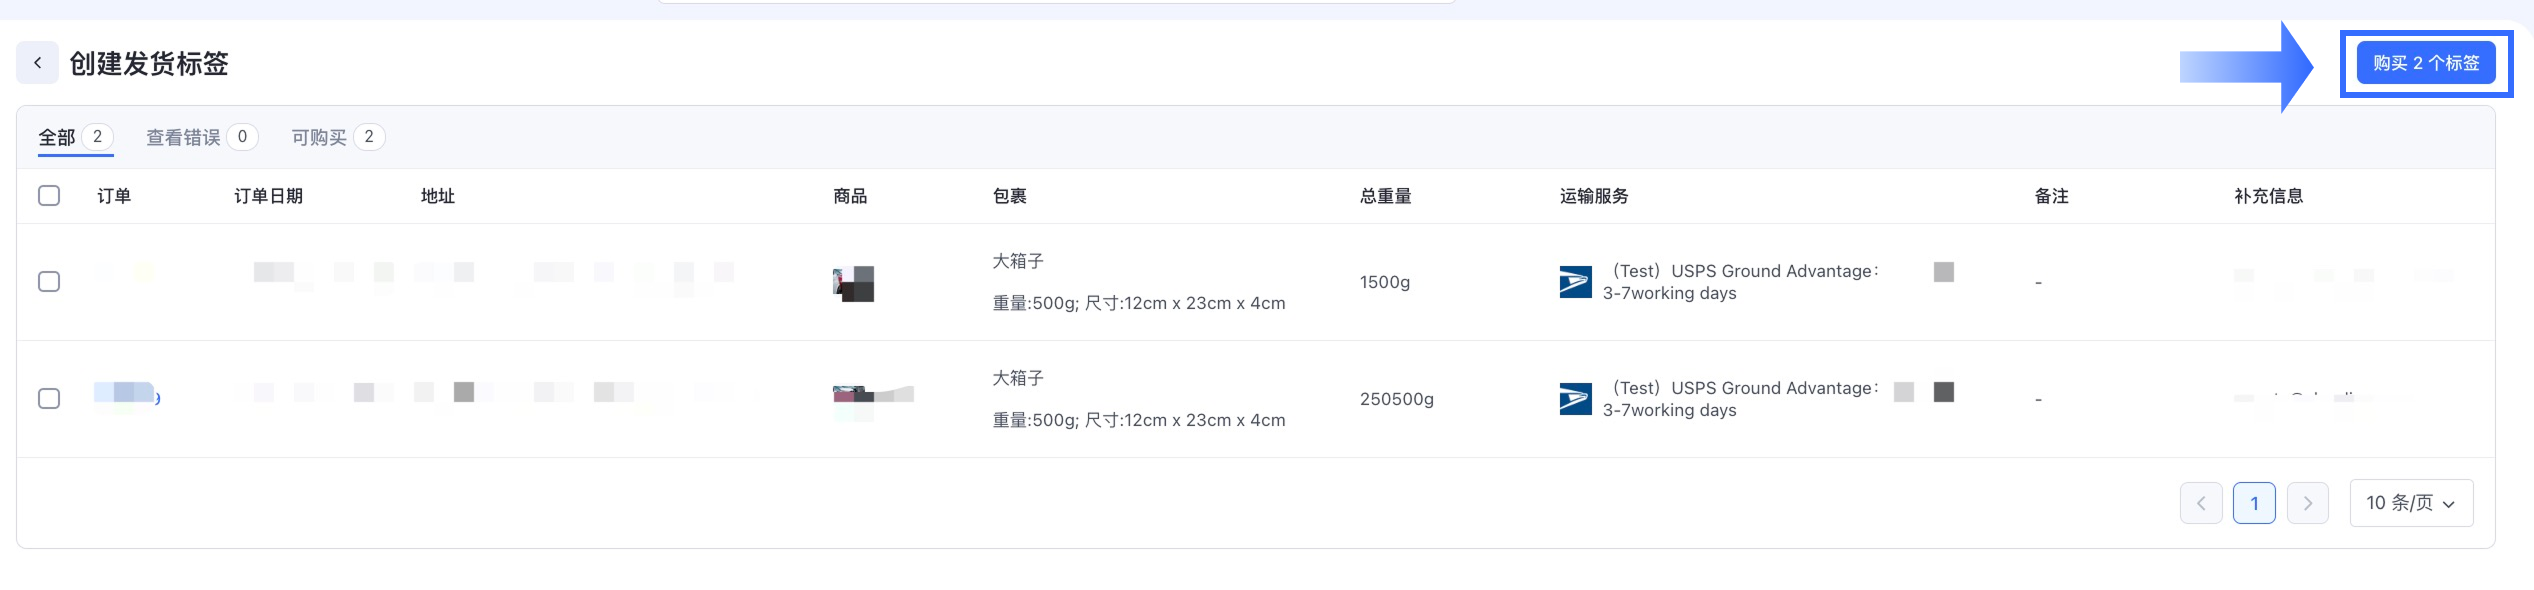
Task: Switch to the 查看错误 tab
Action: (185, 137)
